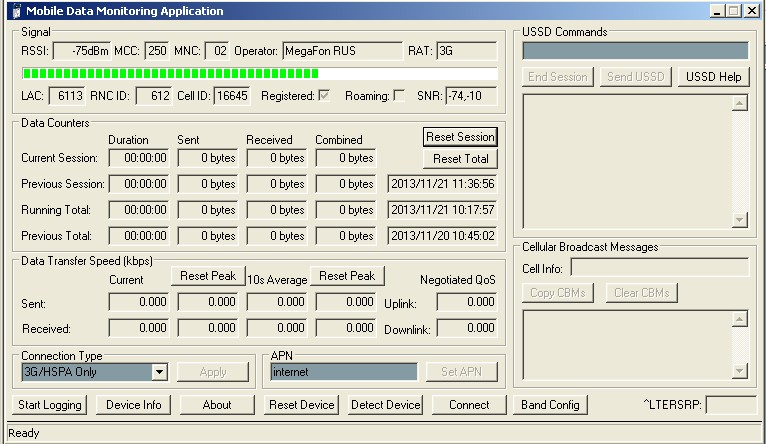Open Device Info

point(133,405)
